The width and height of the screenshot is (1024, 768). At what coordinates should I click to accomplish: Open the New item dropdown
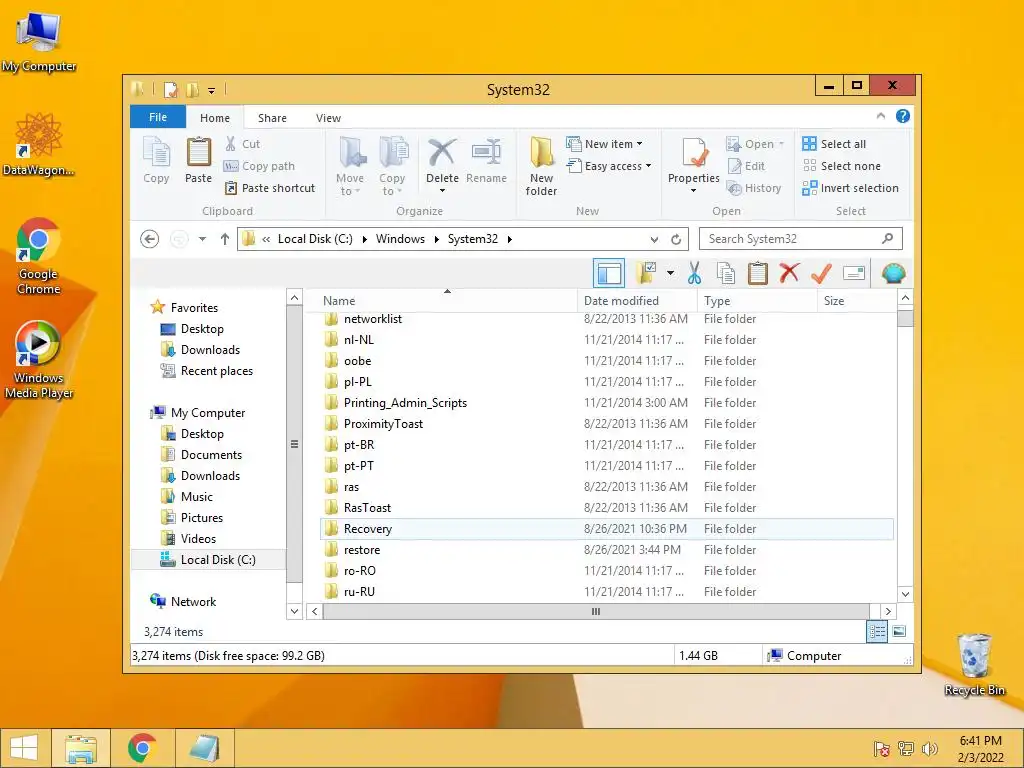605,144
